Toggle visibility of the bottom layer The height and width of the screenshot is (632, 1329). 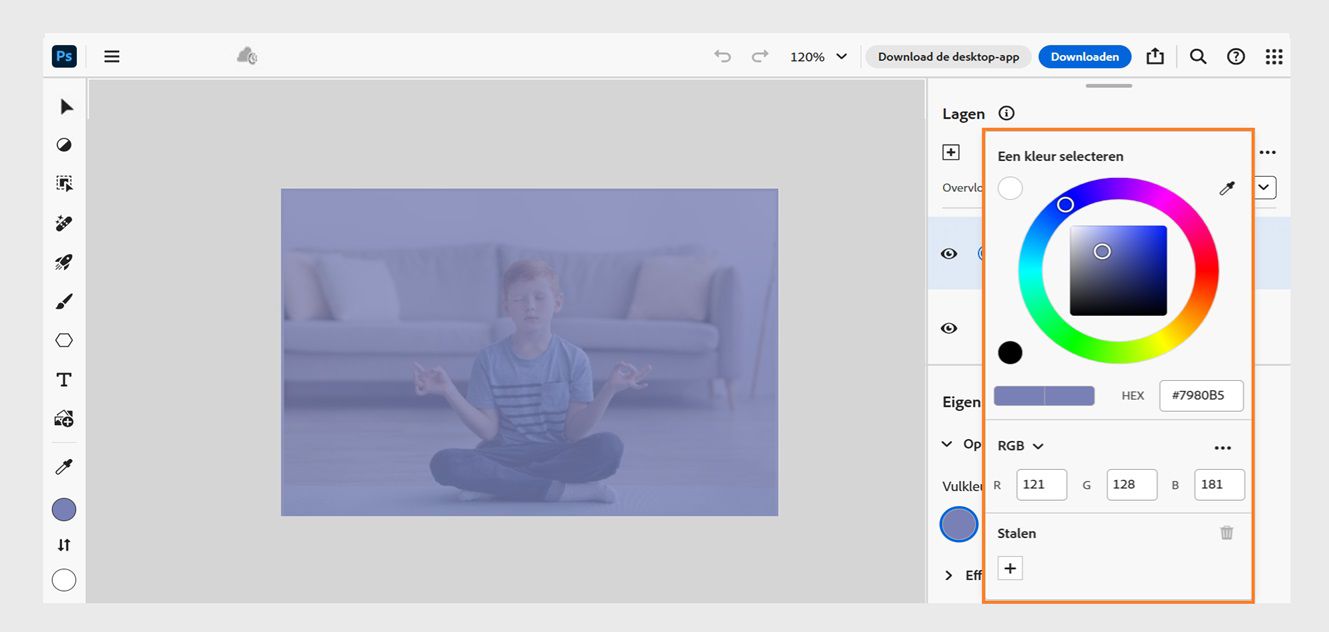tap(949, 328)
